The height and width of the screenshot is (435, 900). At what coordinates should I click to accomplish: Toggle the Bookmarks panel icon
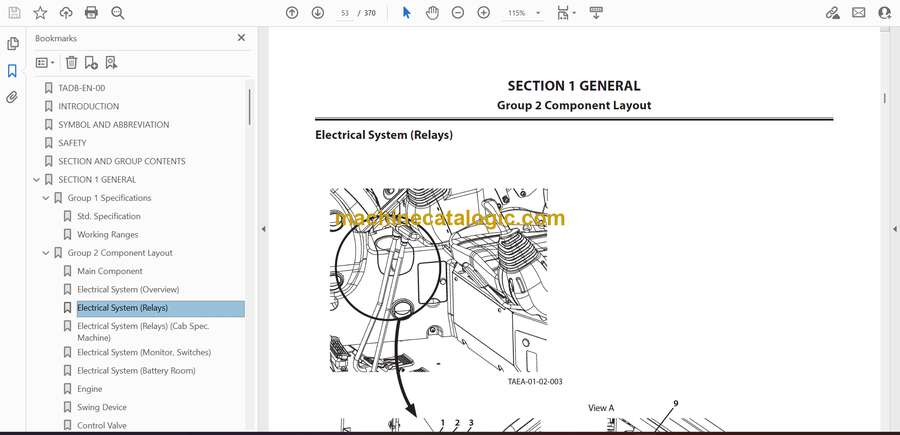[x=12, y=71]
